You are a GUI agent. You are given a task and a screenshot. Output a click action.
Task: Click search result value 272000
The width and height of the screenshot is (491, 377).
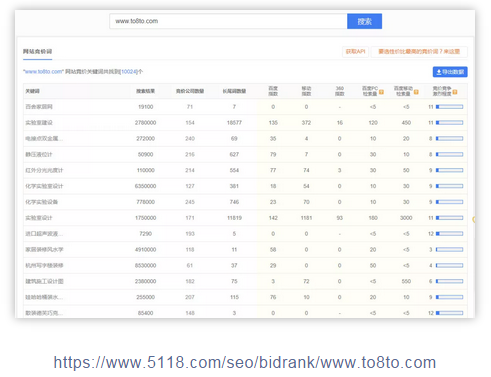coord(146,139)
